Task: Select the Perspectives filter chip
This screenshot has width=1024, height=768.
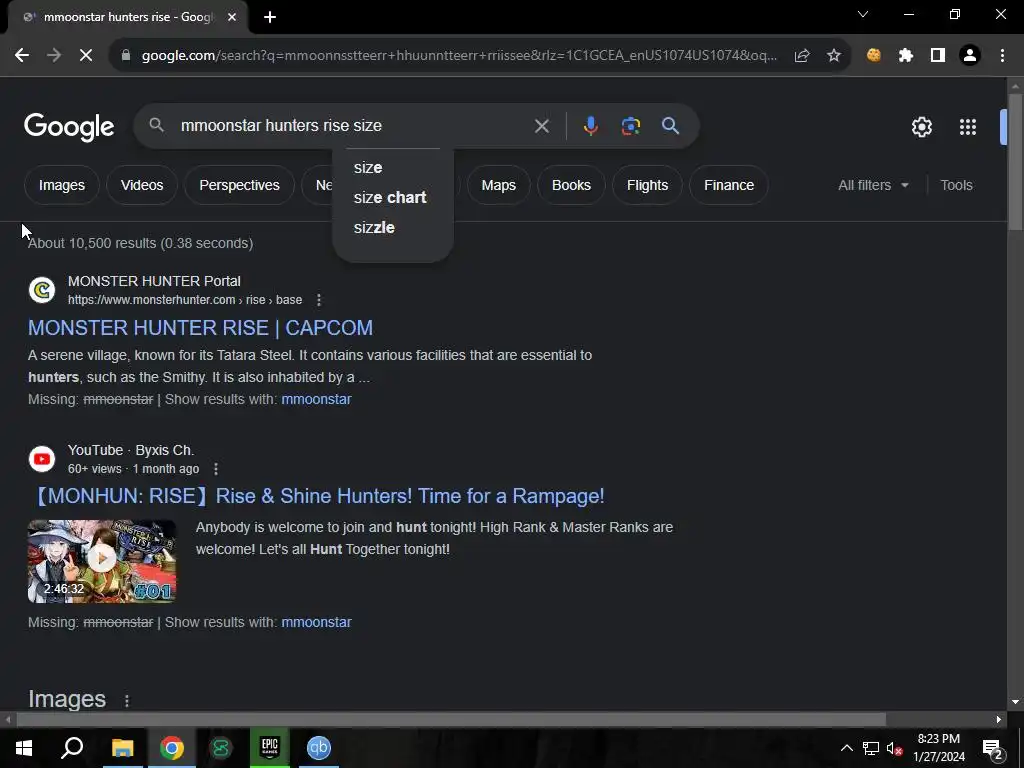Action: 239,185
